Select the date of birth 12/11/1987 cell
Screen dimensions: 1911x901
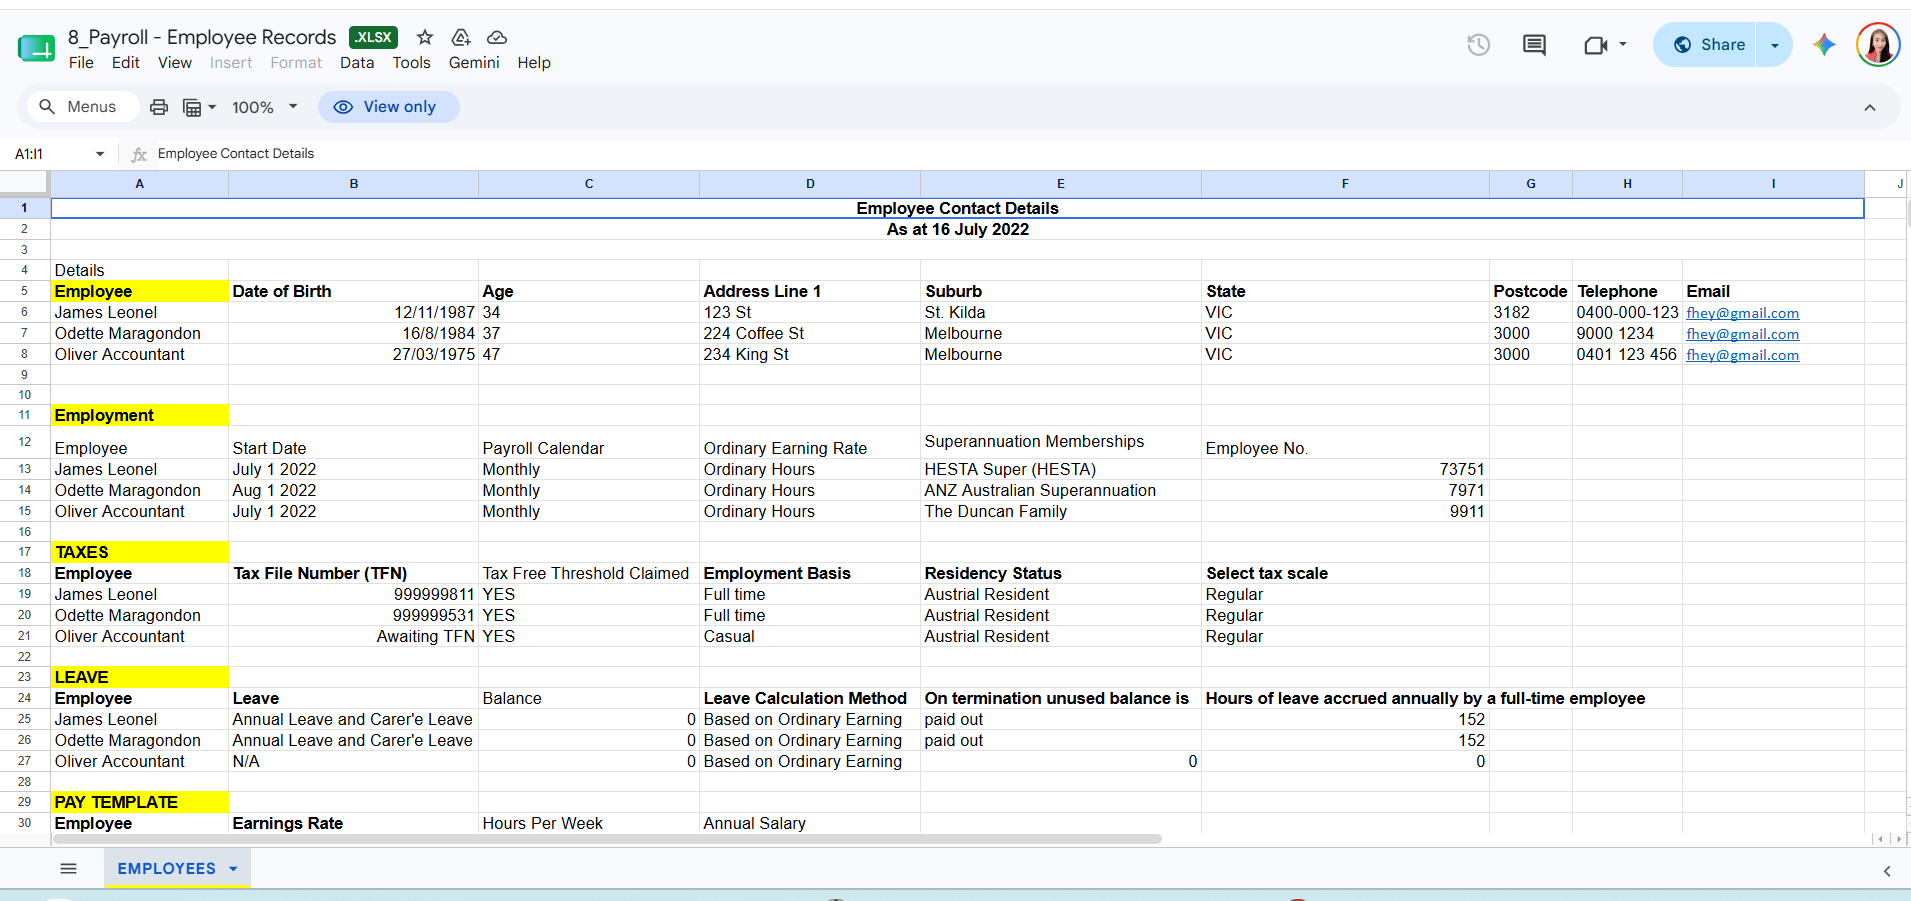pyautogui.click(x=353, y=312)
